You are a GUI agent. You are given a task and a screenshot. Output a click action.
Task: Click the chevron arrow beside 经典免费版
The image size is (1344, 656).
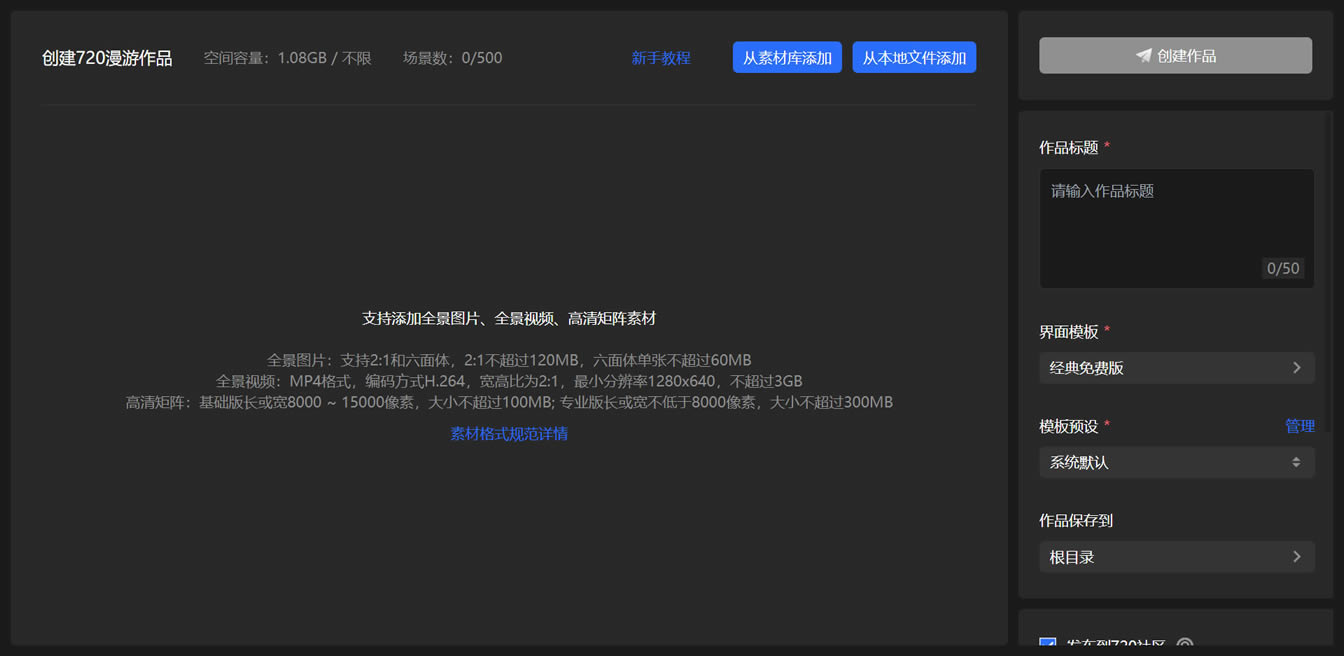coord(1297,368)
